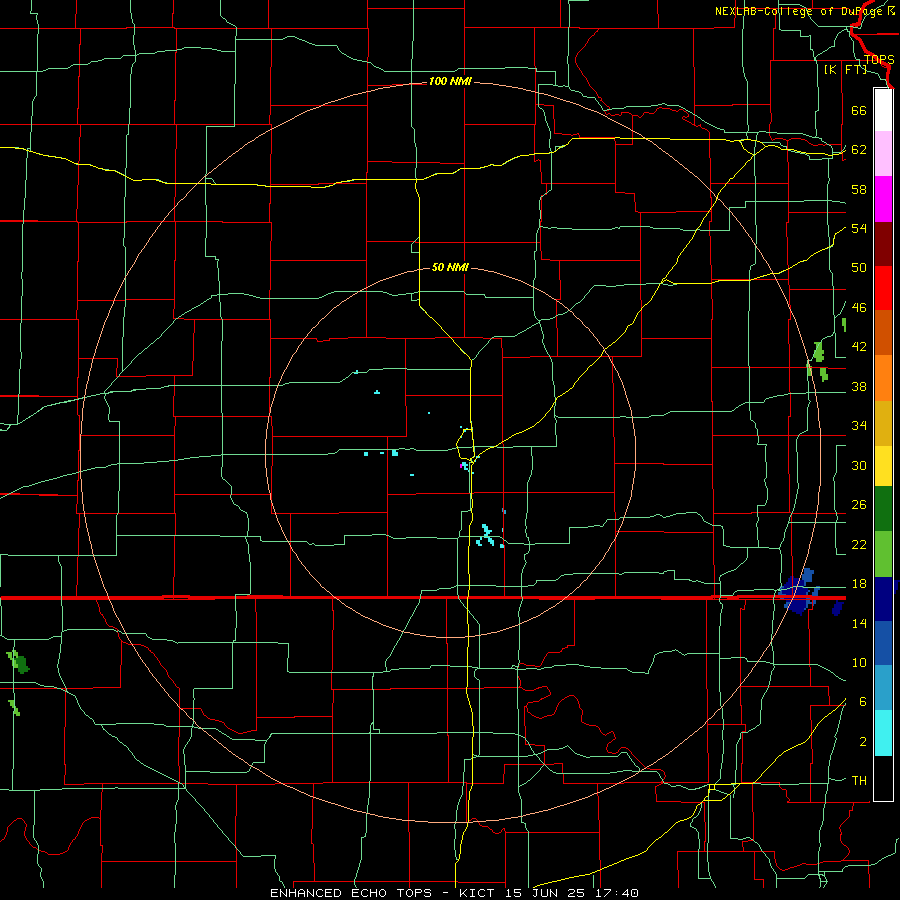Image resolution: width=900 pixels, height=900 pixels.
Task: Click the '66' scale label
Action: [859, 110]
